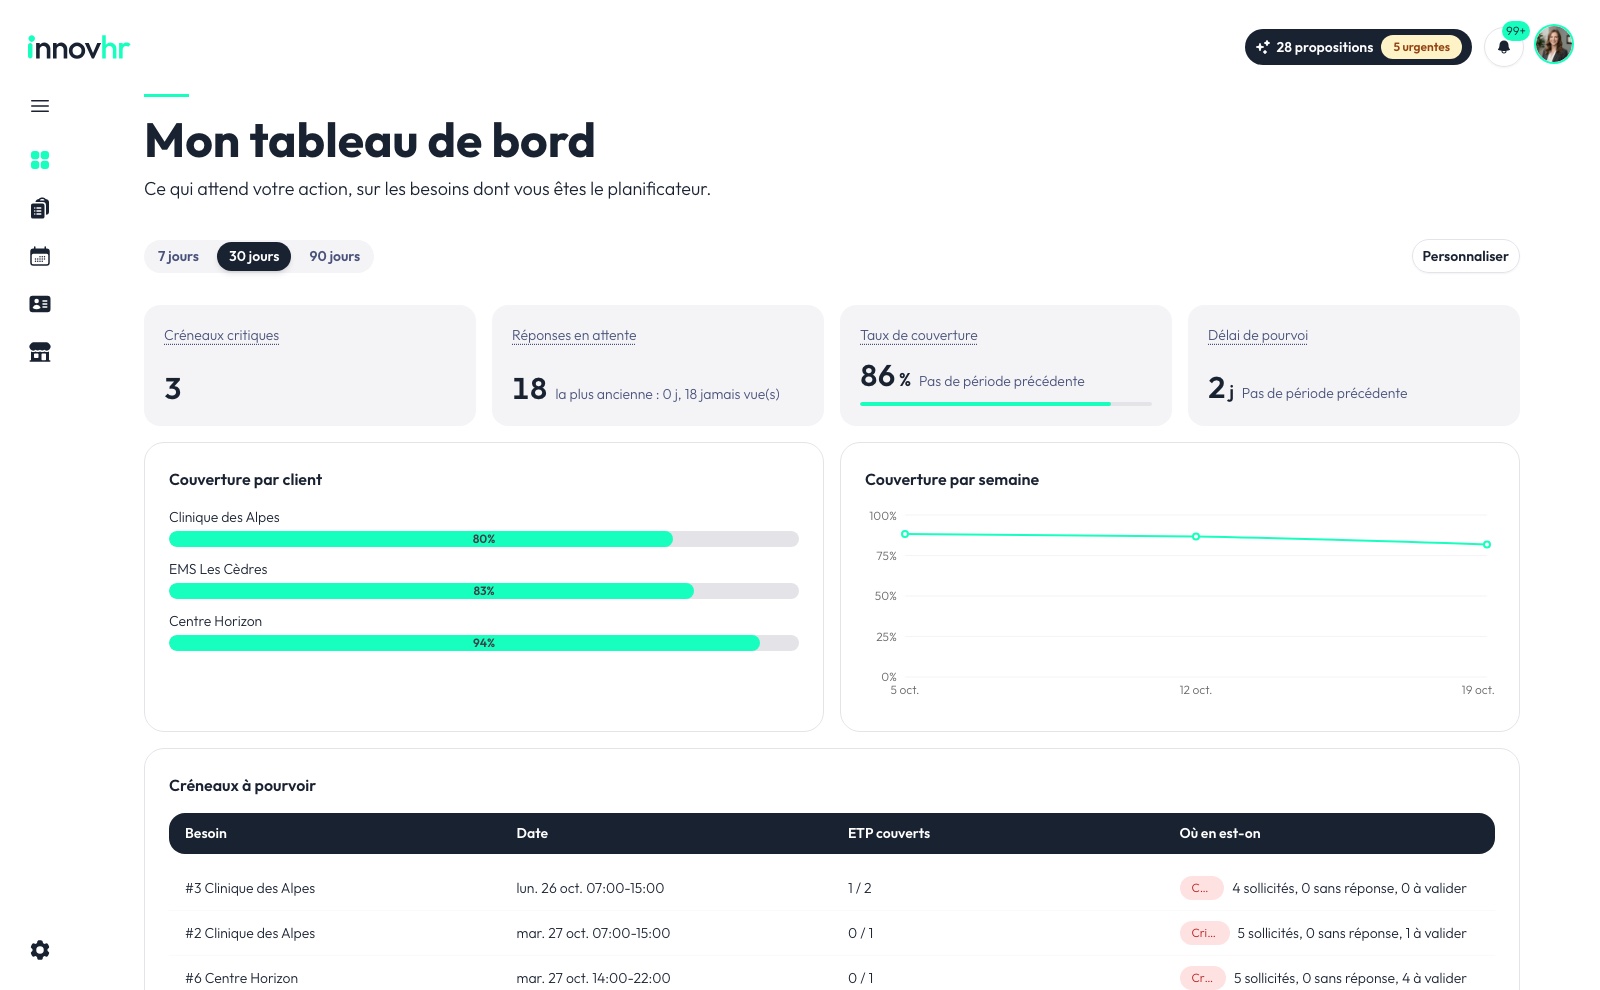Click the status text "5 sollicités, 0 sans réponse, 4 à valider"
Image resolution: width=1600 pixels, height=990 pixels.
[1350, 978]
